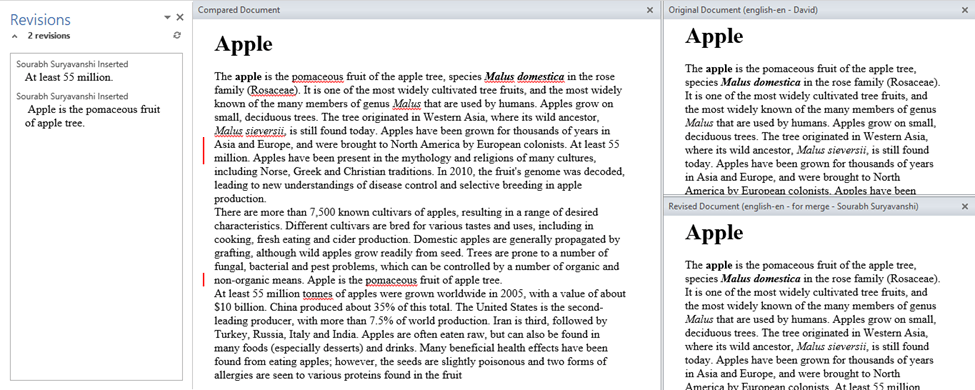Click the Original Document (english-en - David) title bar
The height and width of the screenshot is (390, 975).
point(818,10)
